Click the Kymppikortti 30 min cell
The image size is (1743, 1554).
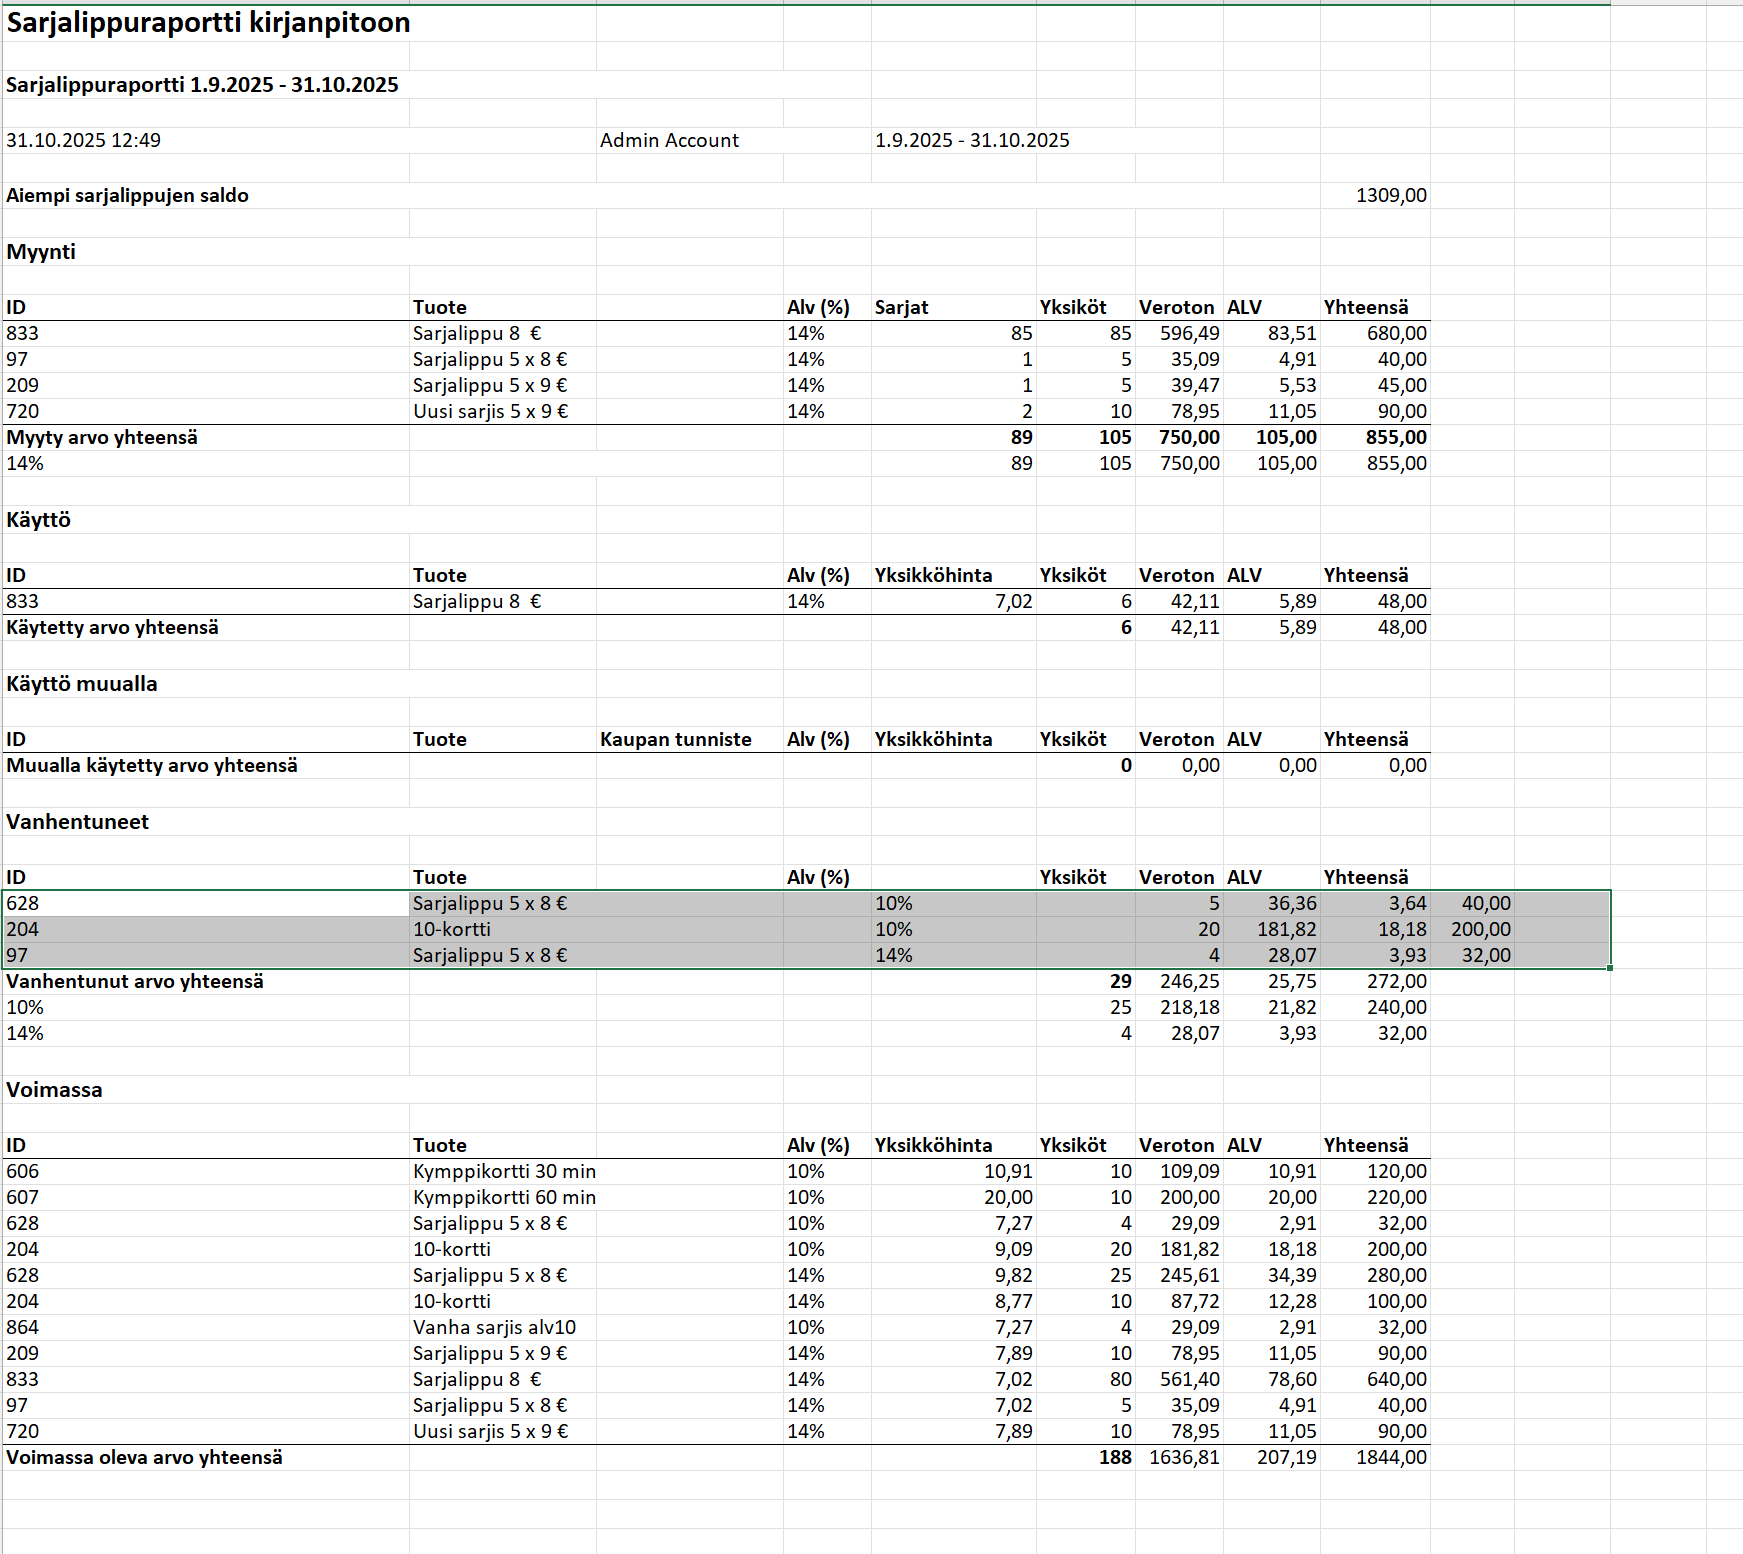coord(504,1172)
